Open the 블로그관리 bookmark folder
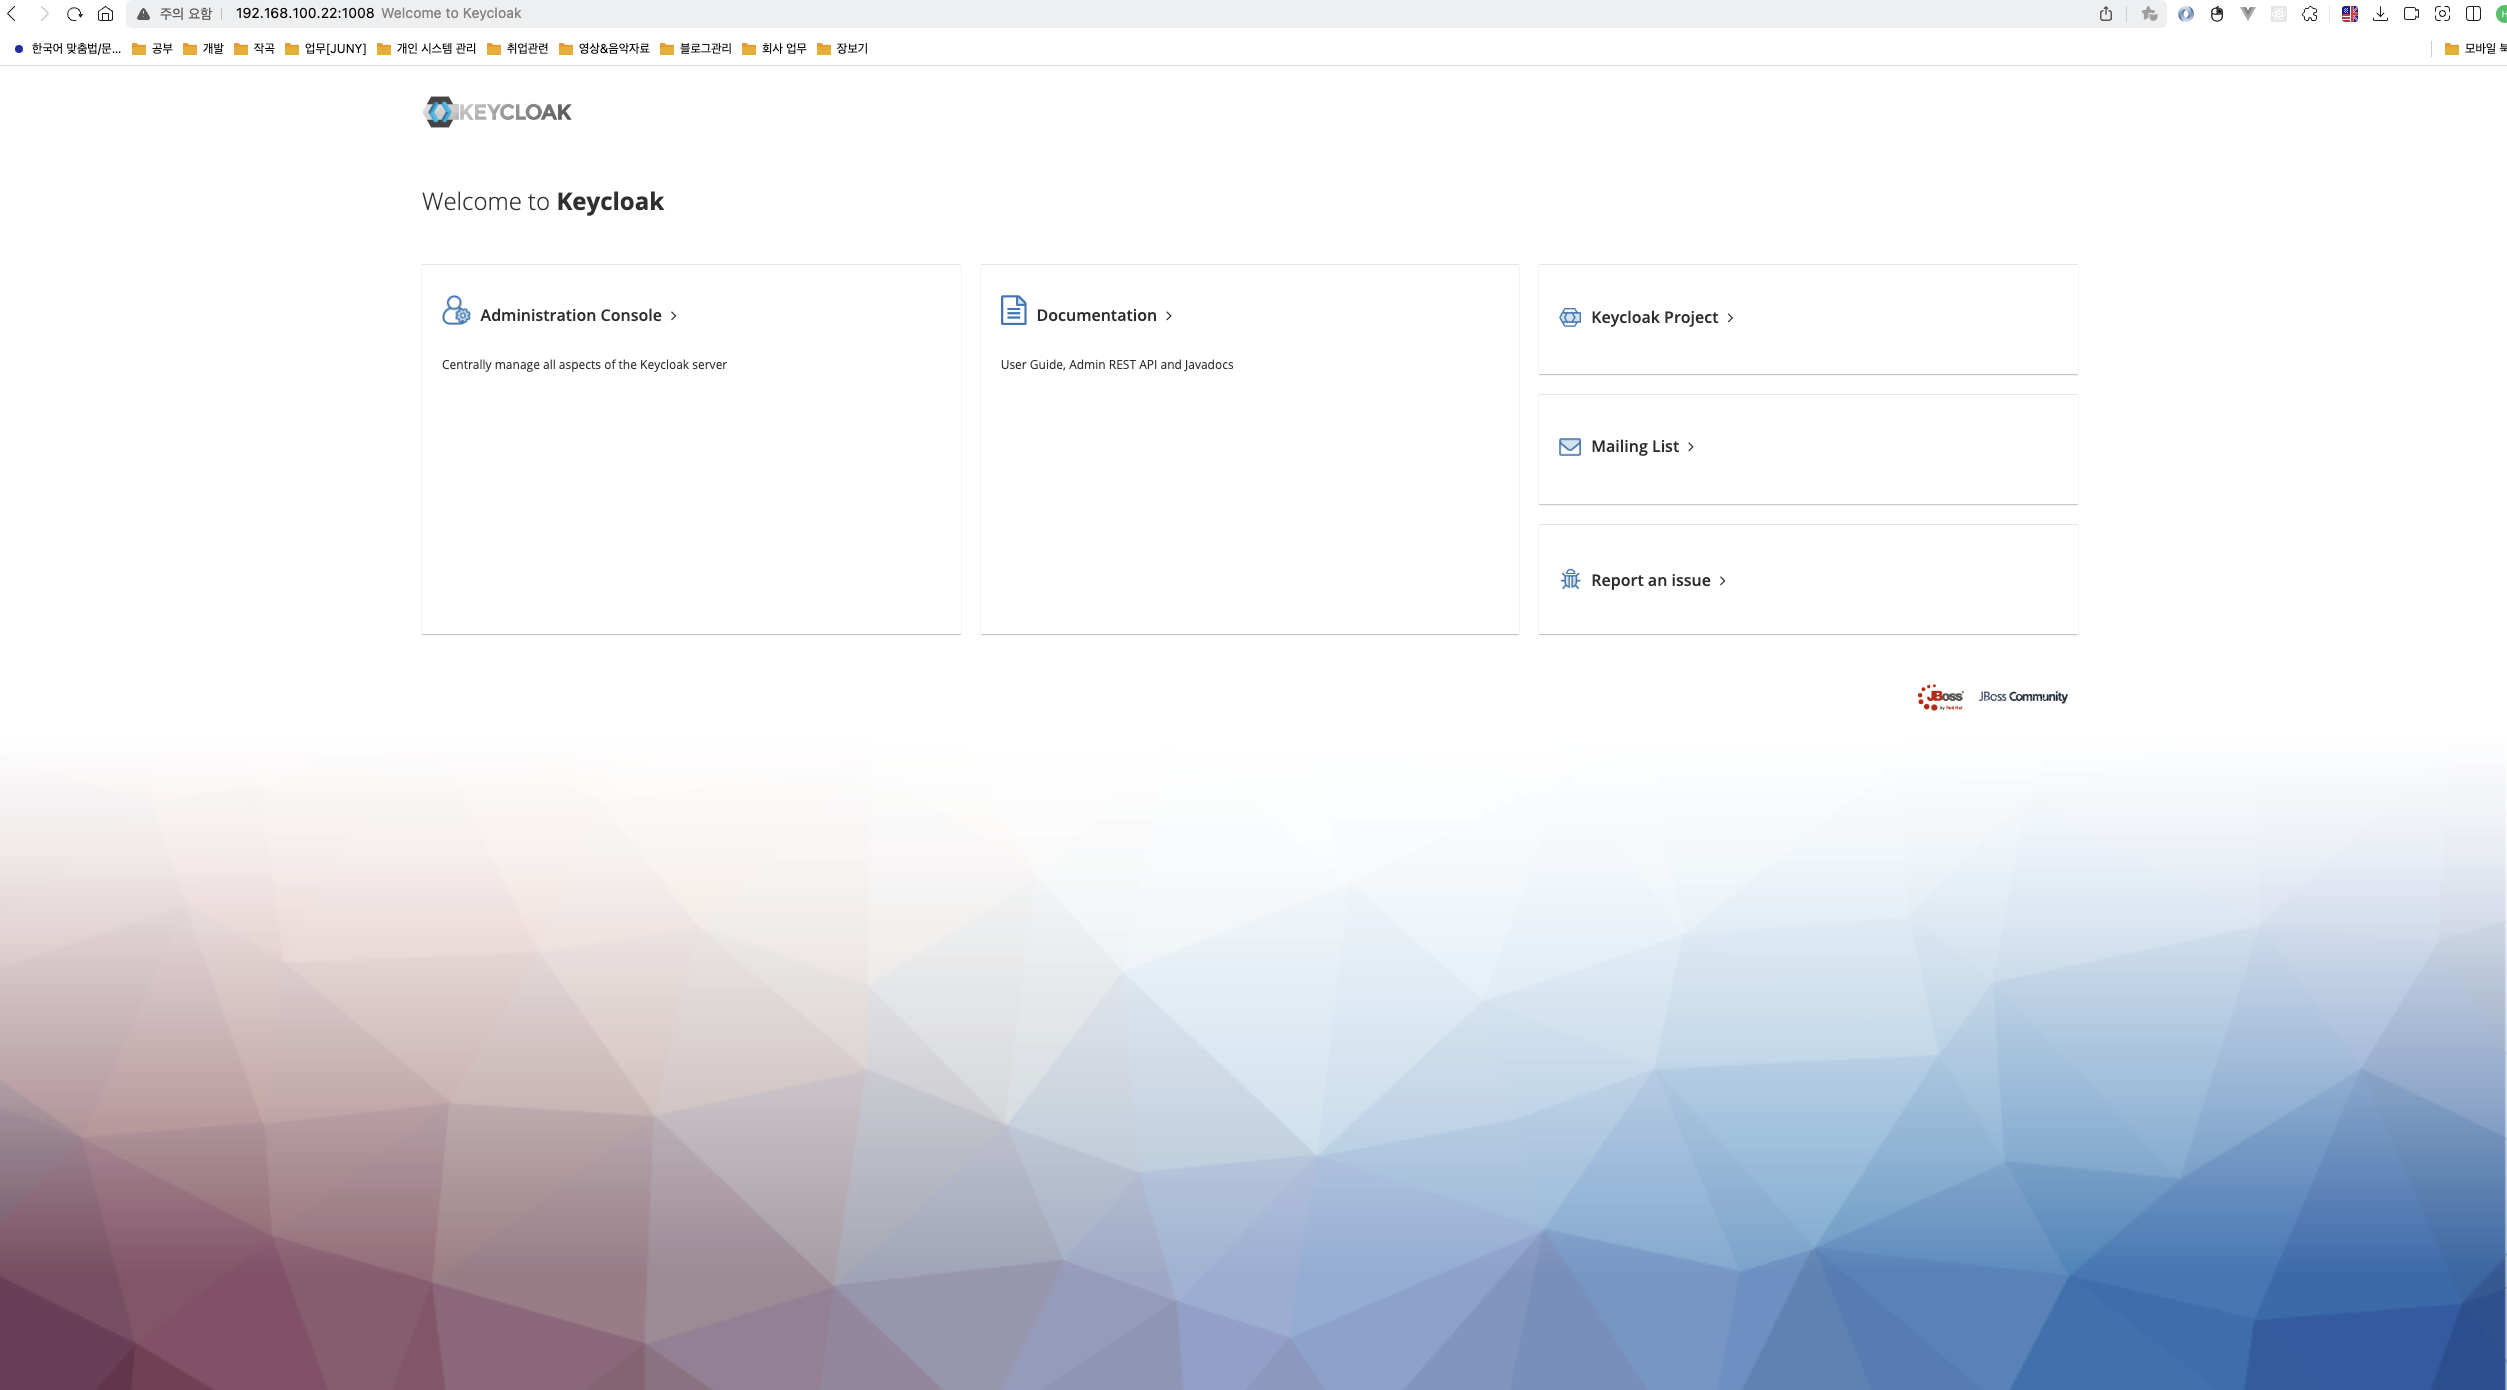This screenshot has height=1390, width=2507. point(696,48)
